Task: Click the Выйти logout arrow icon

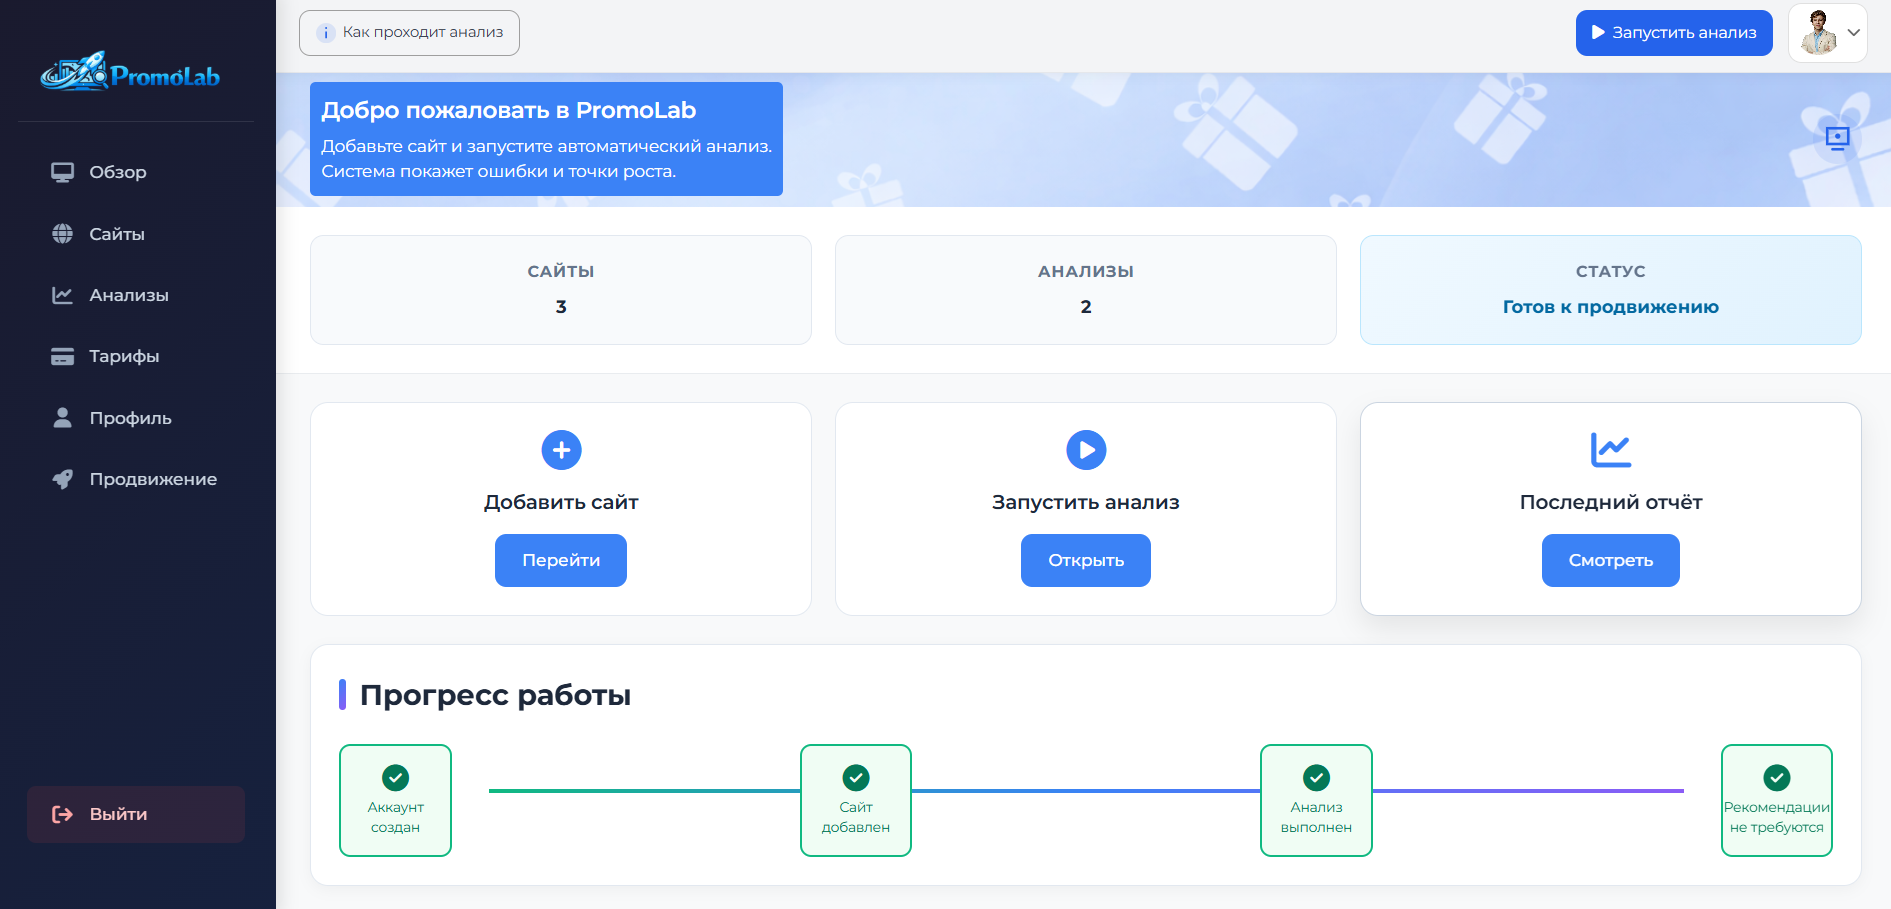Action: click(63, 814)
